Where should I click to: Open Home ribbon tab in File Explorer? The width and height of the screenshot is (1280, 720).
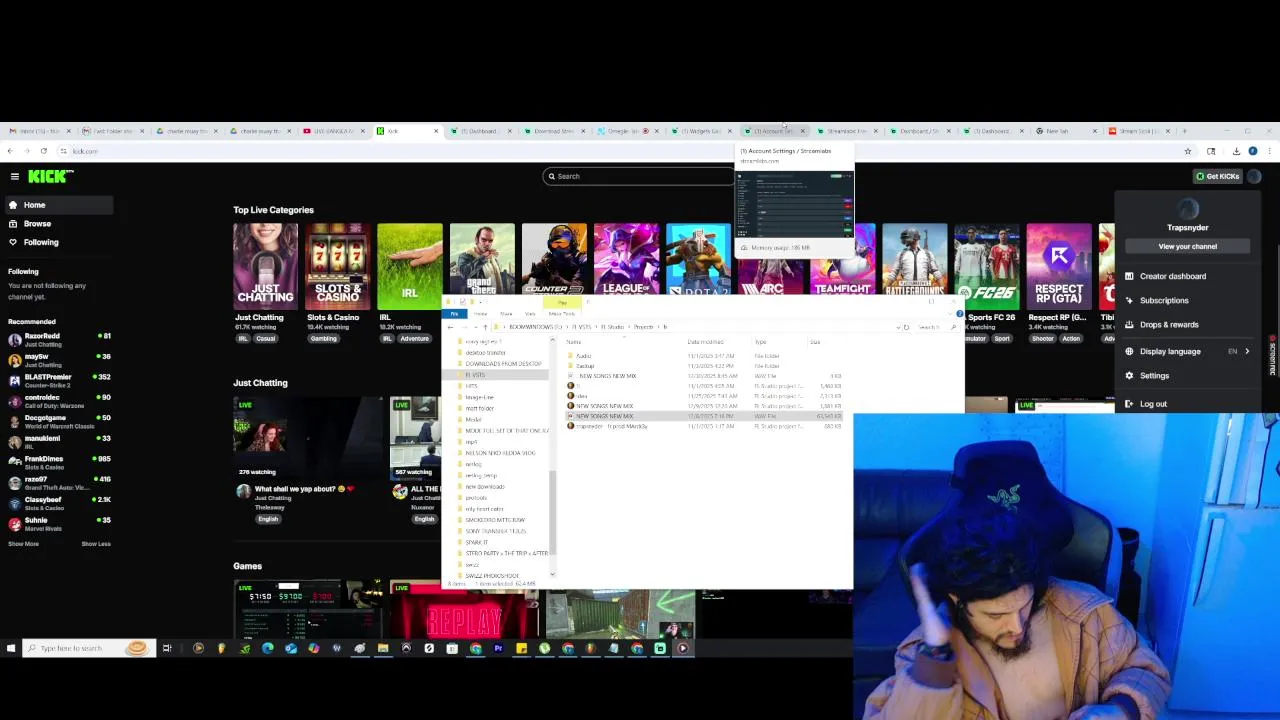[x=480, y=314]
